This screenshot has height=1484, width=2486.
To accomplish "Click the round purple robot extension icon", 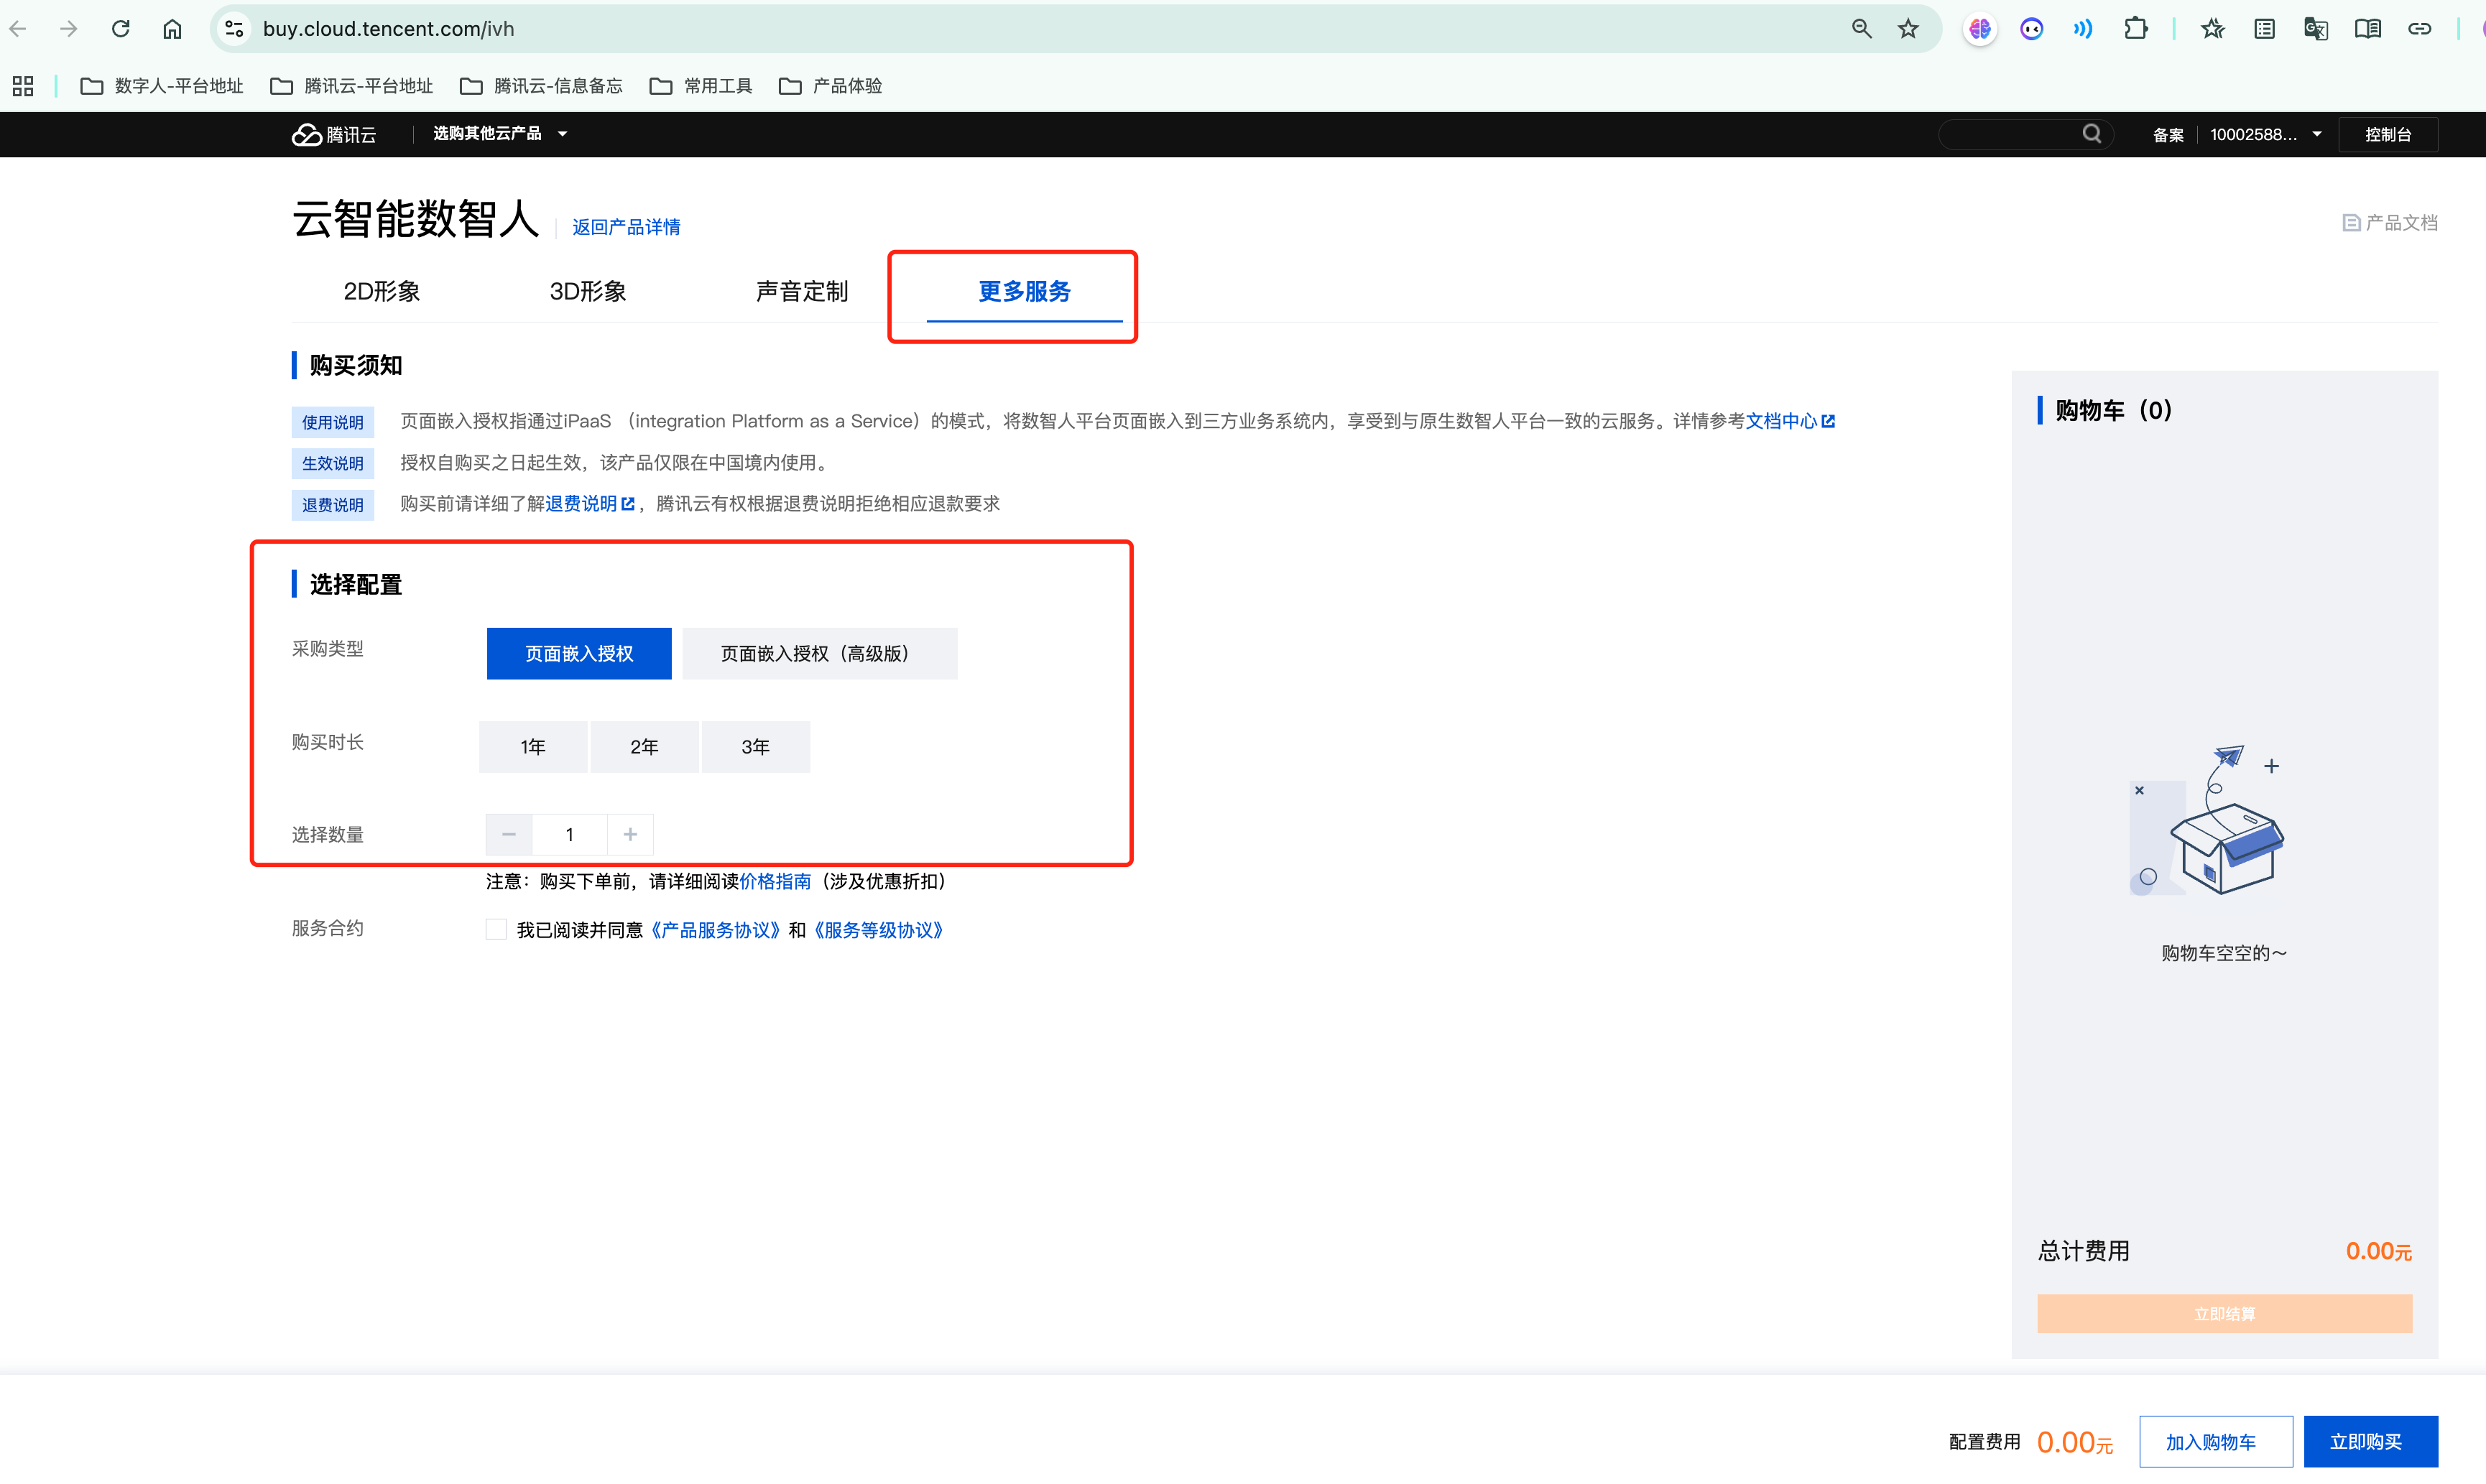I will (x=2031, y=29).
